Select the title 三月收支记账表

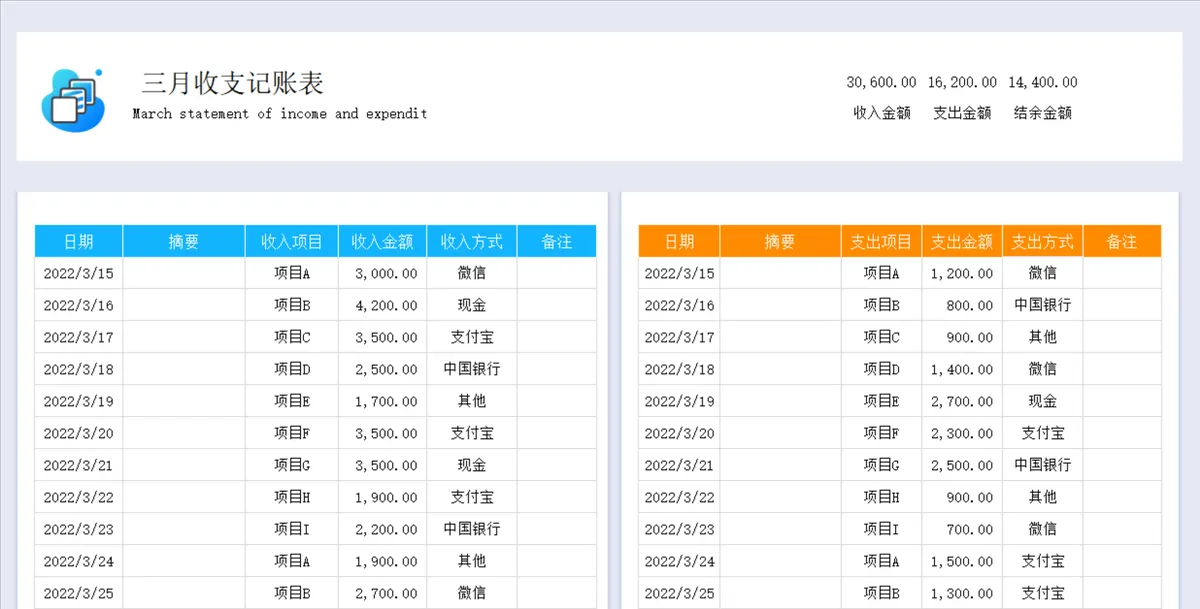[x=232, y=83]
